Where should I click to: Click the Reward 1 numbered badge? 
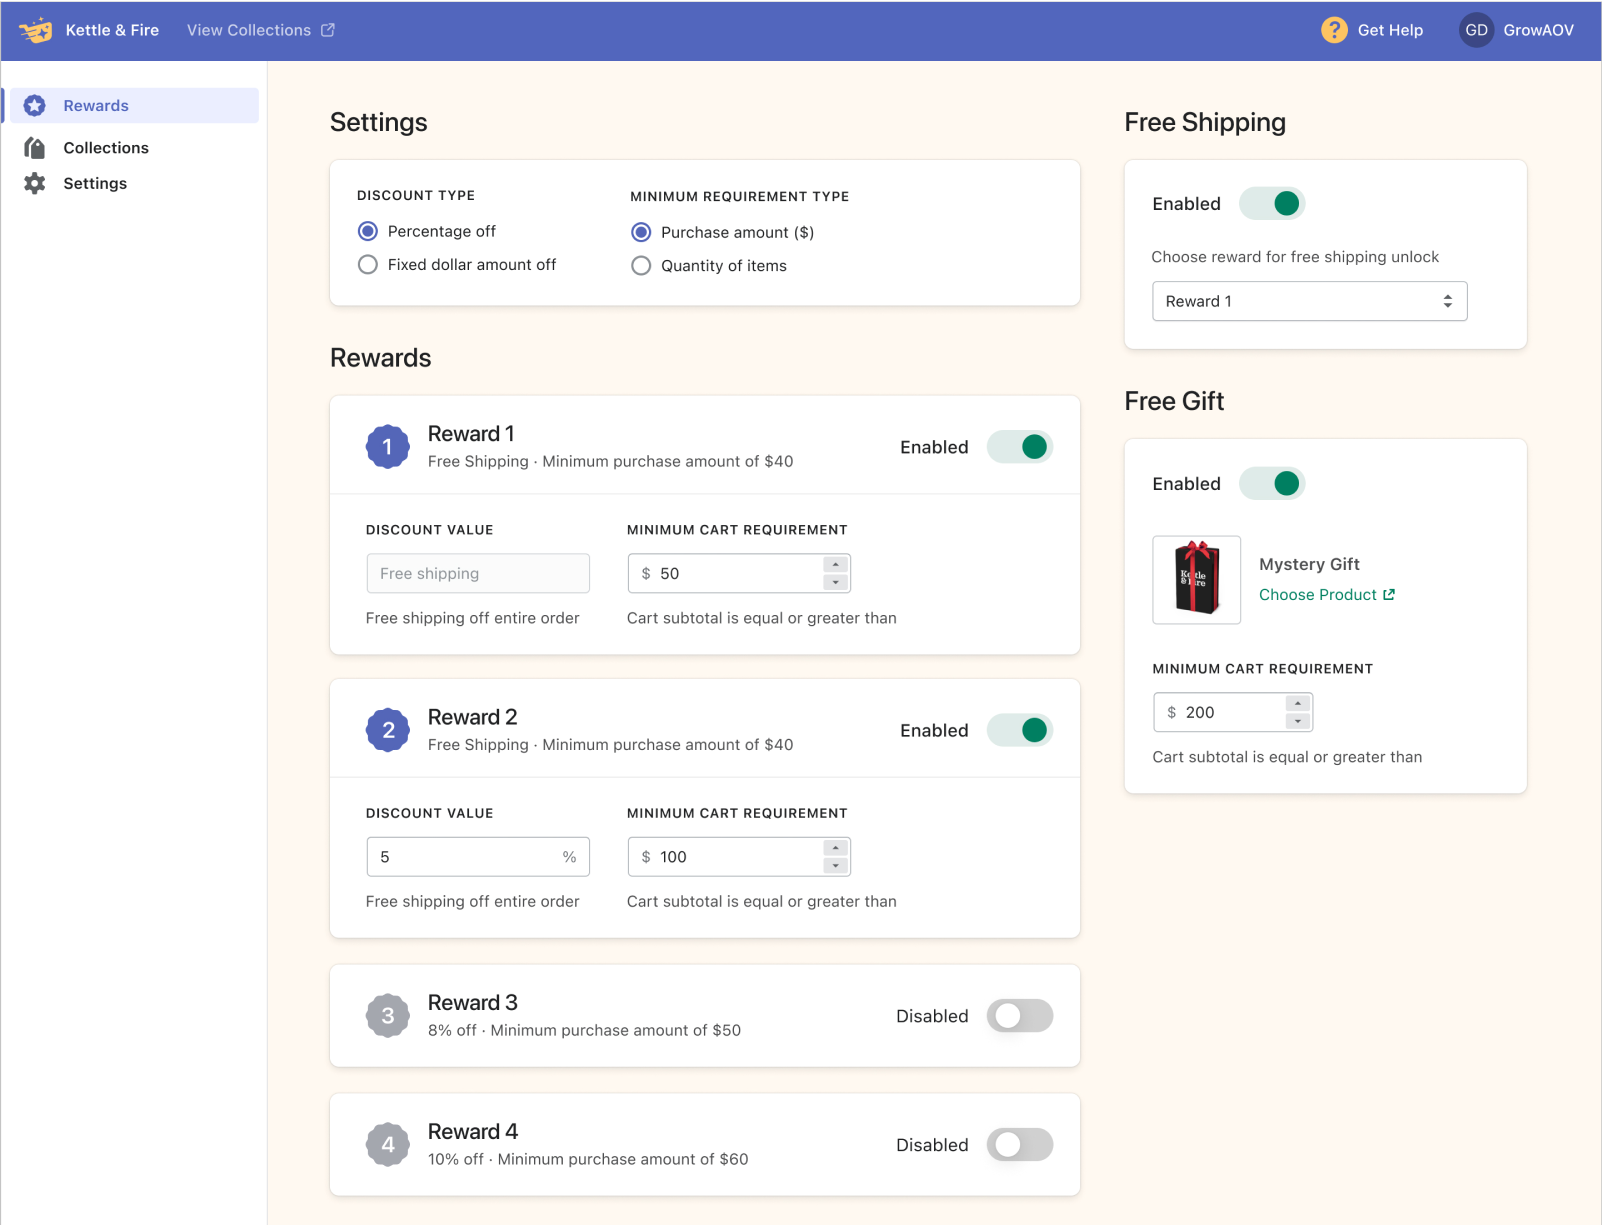tap(388, 447)
